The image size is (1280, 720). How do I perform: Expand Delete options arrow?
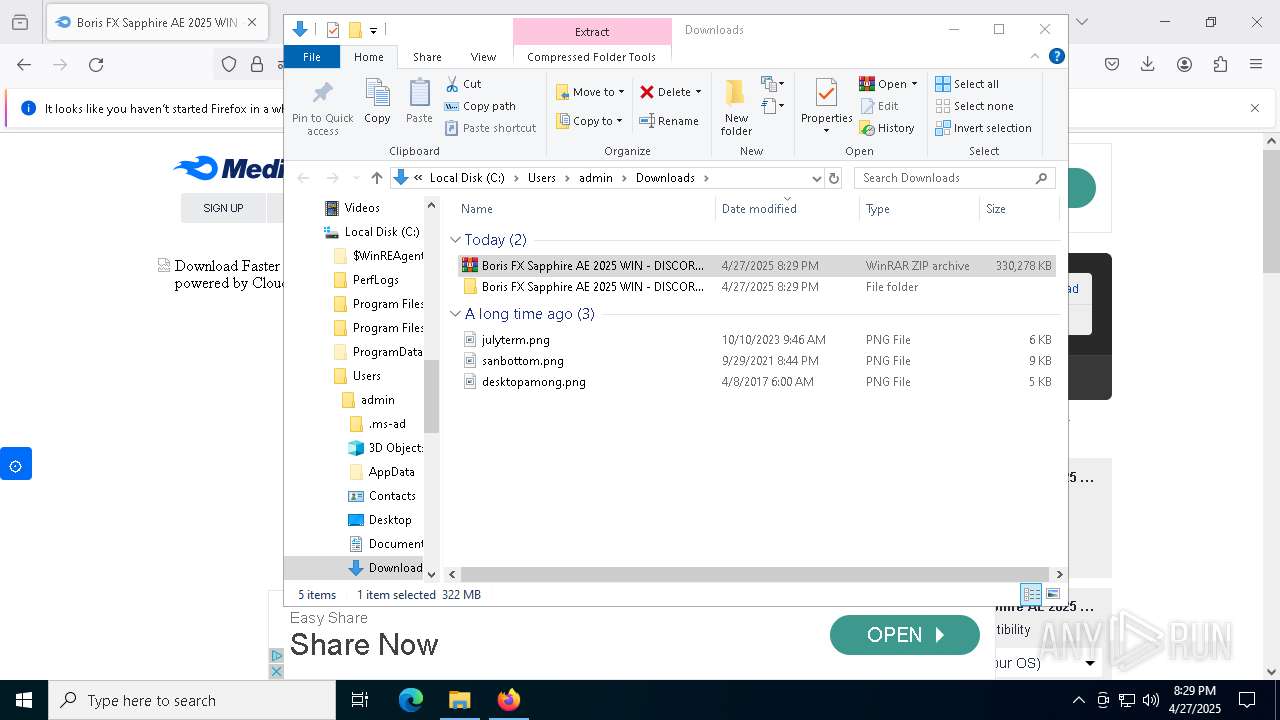pos(698,92)
